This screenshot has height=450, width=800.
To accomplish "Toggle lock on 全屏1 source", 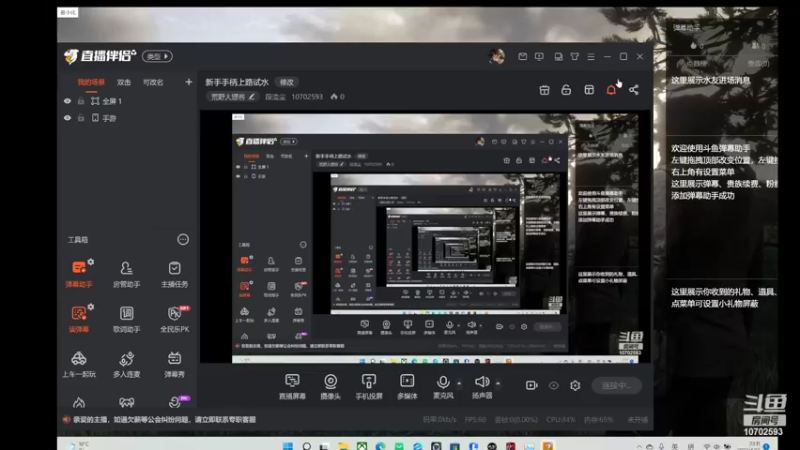I will tap(81, 101).
